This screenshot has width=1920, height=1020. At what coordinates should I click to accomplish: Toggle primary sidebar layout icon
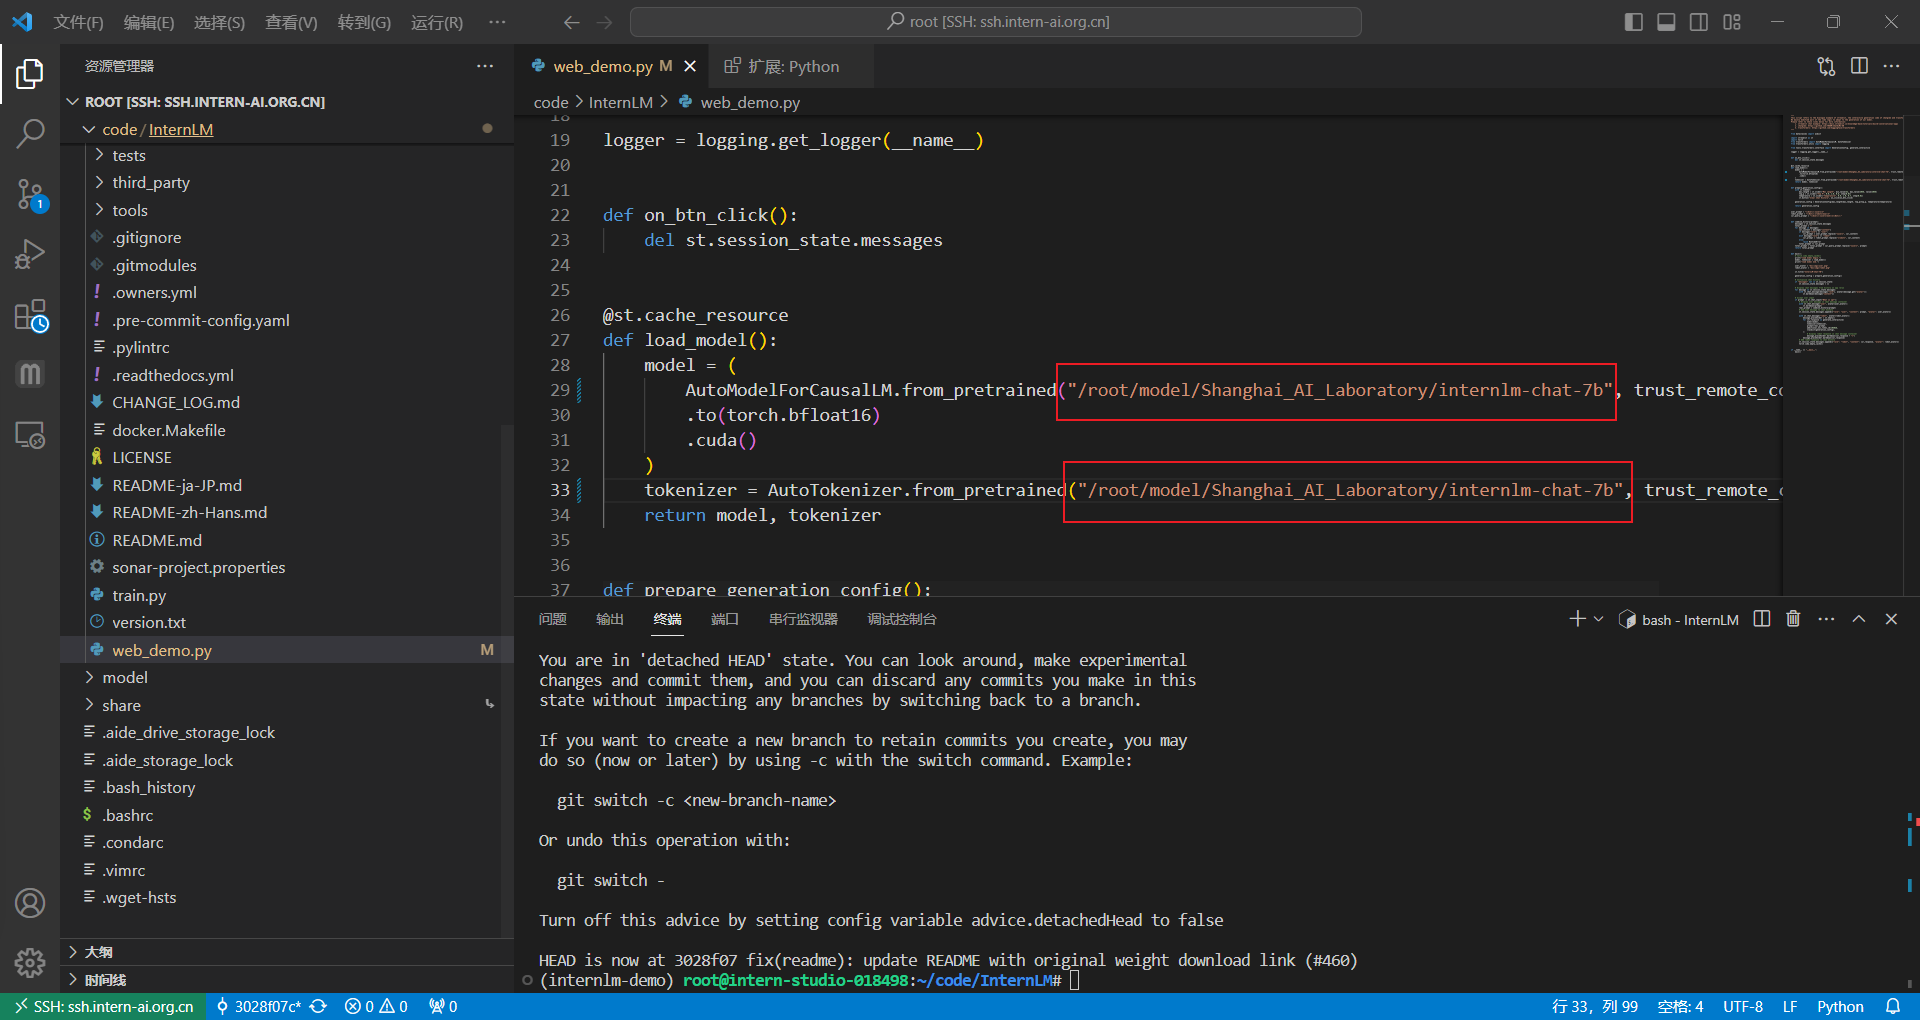point(1633,22)
